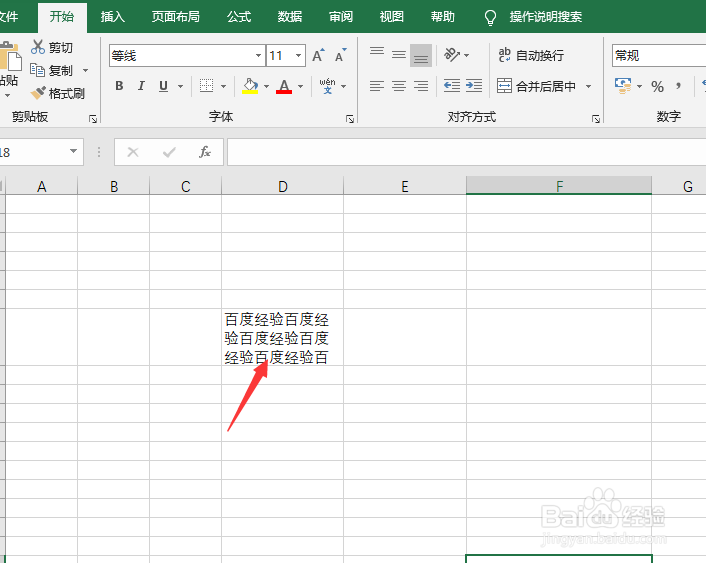
Task: Align text right
Action: point(421,86)
